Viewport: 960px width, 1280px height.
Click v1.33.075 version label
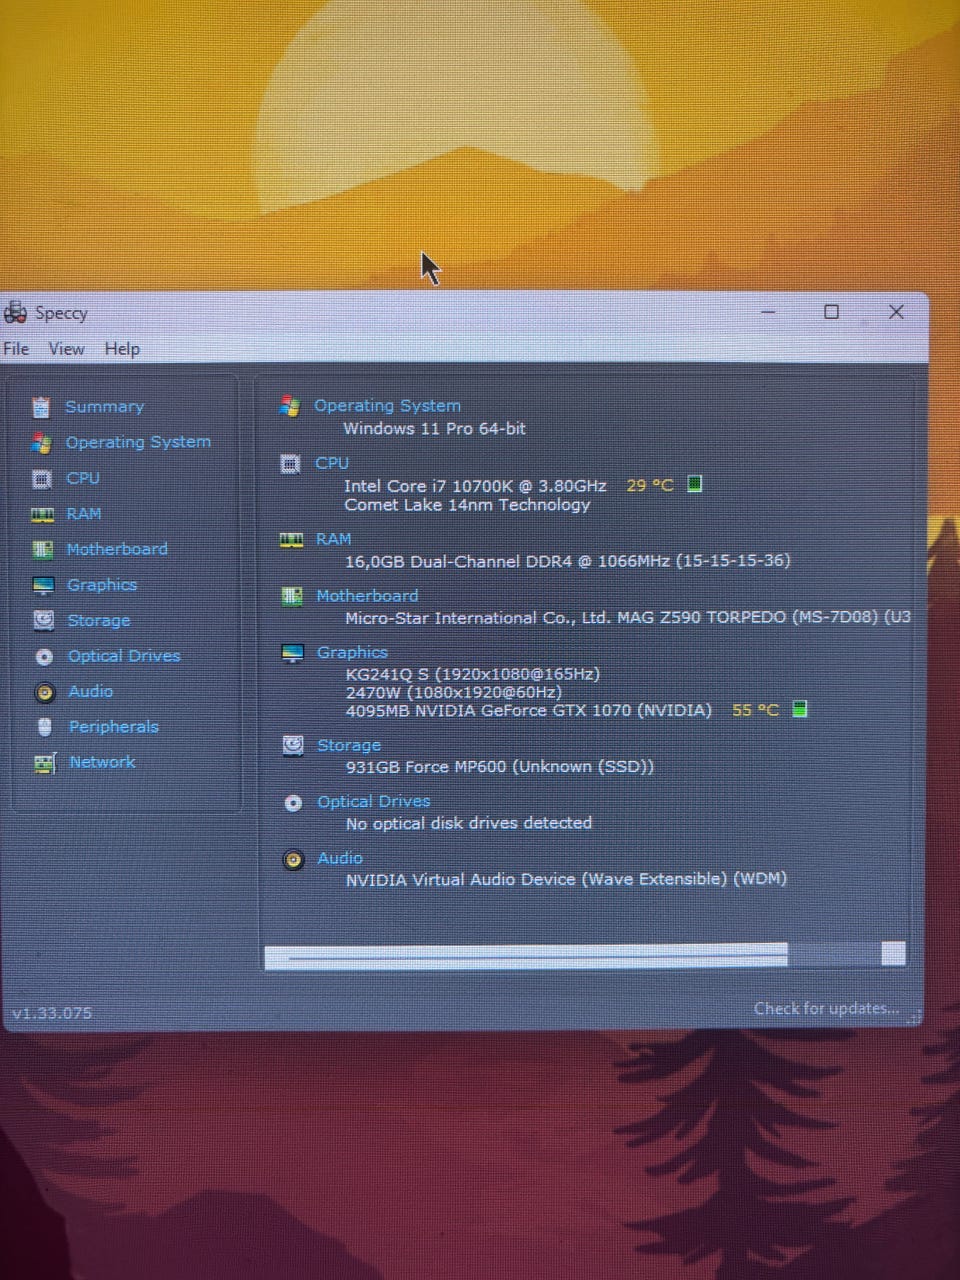click(x=52, y=1013)
